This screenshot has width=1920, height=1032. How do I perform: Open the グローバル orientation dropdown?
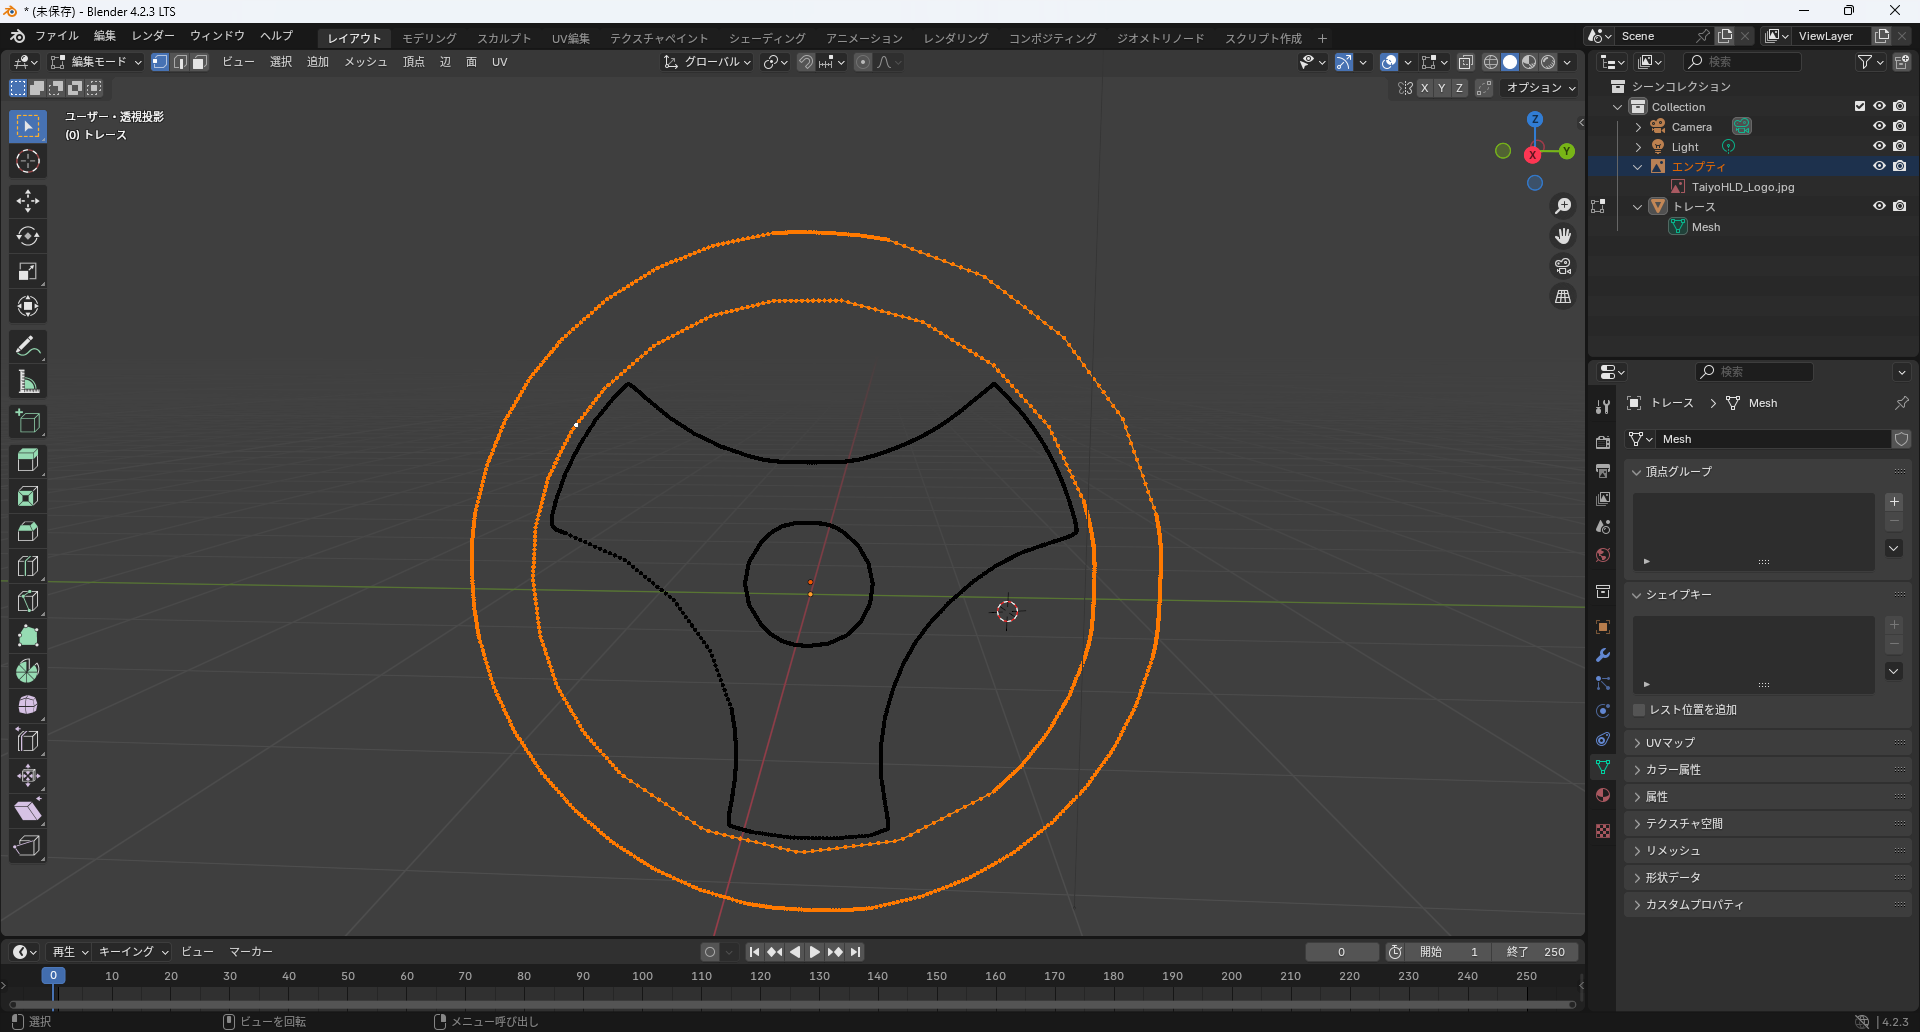tap(708, 62)
